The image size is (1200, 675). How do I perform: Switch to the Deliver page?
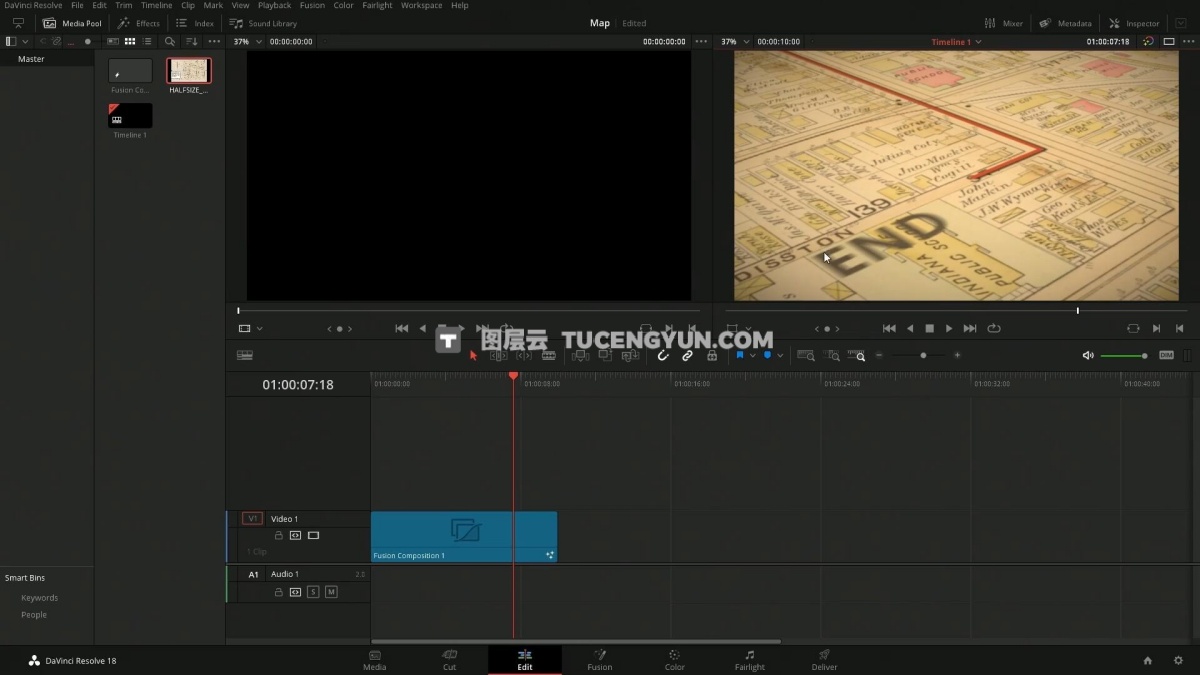pos(825,660)
